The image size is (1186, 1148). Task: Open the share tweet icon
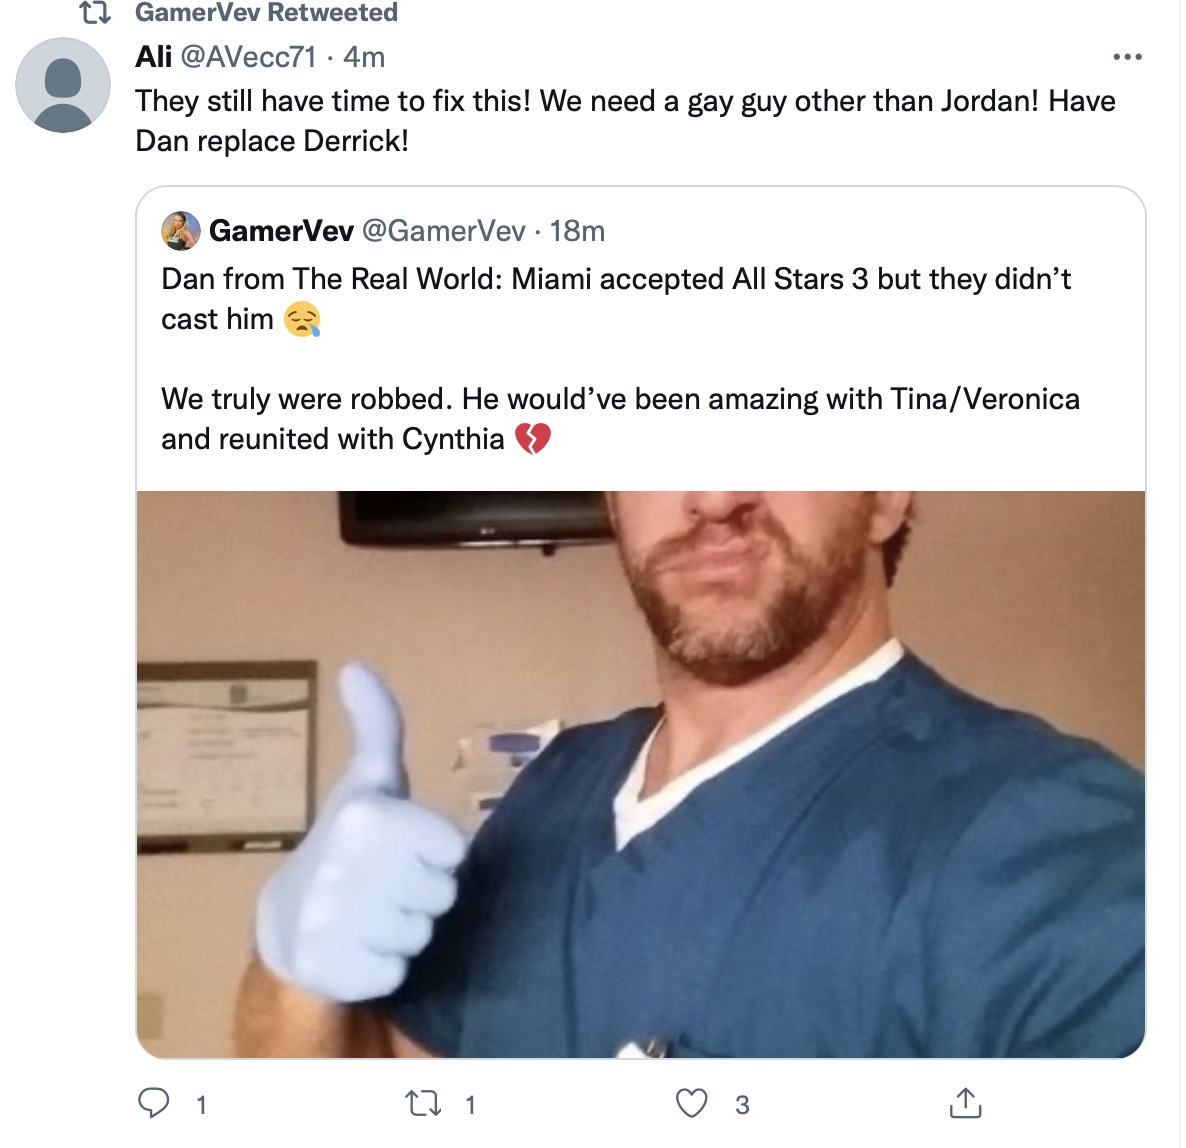point(965,1103)
